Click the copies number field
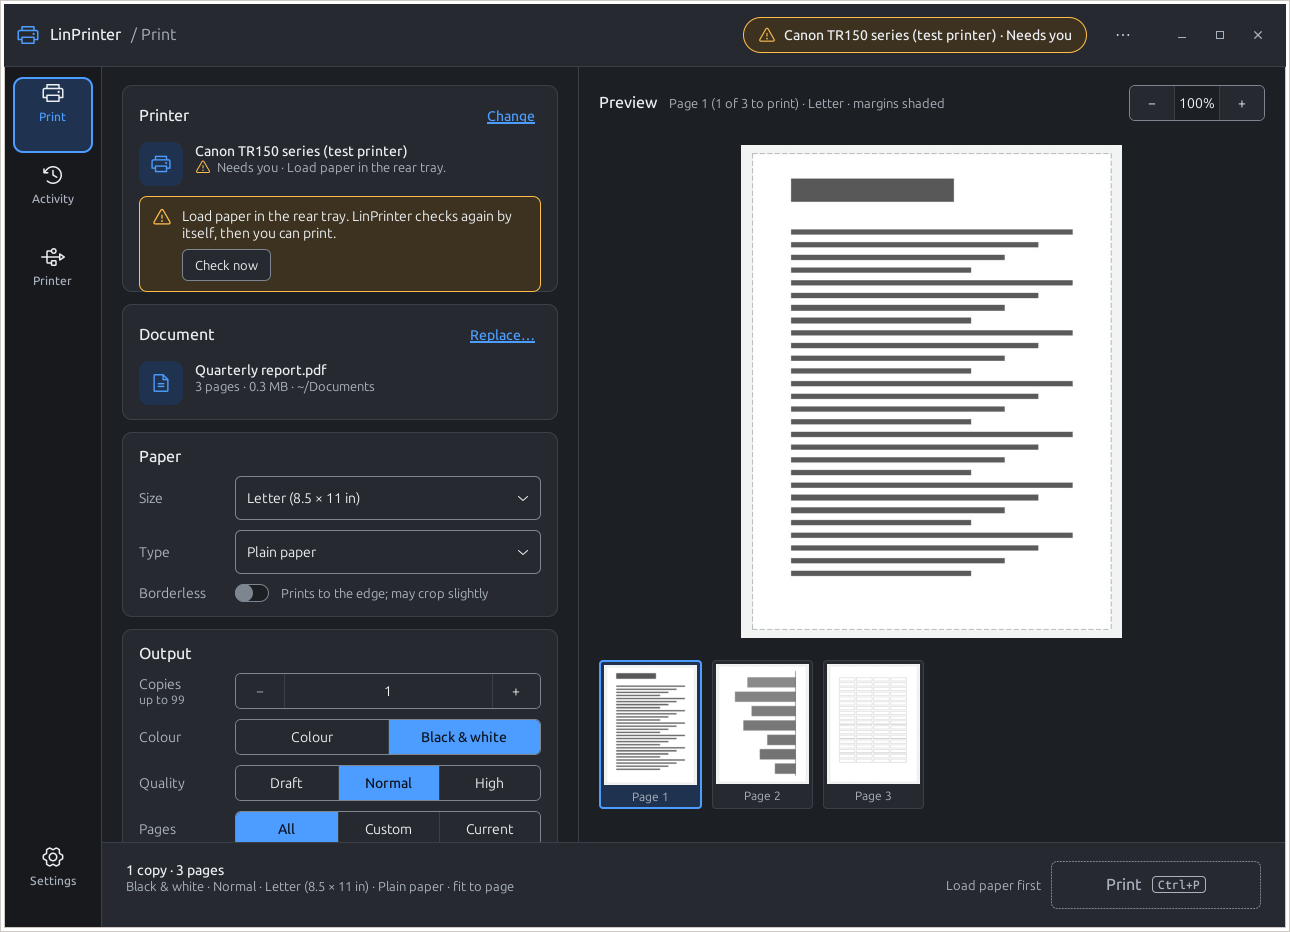Screen dimensions: 1290x932 point(388,691)
